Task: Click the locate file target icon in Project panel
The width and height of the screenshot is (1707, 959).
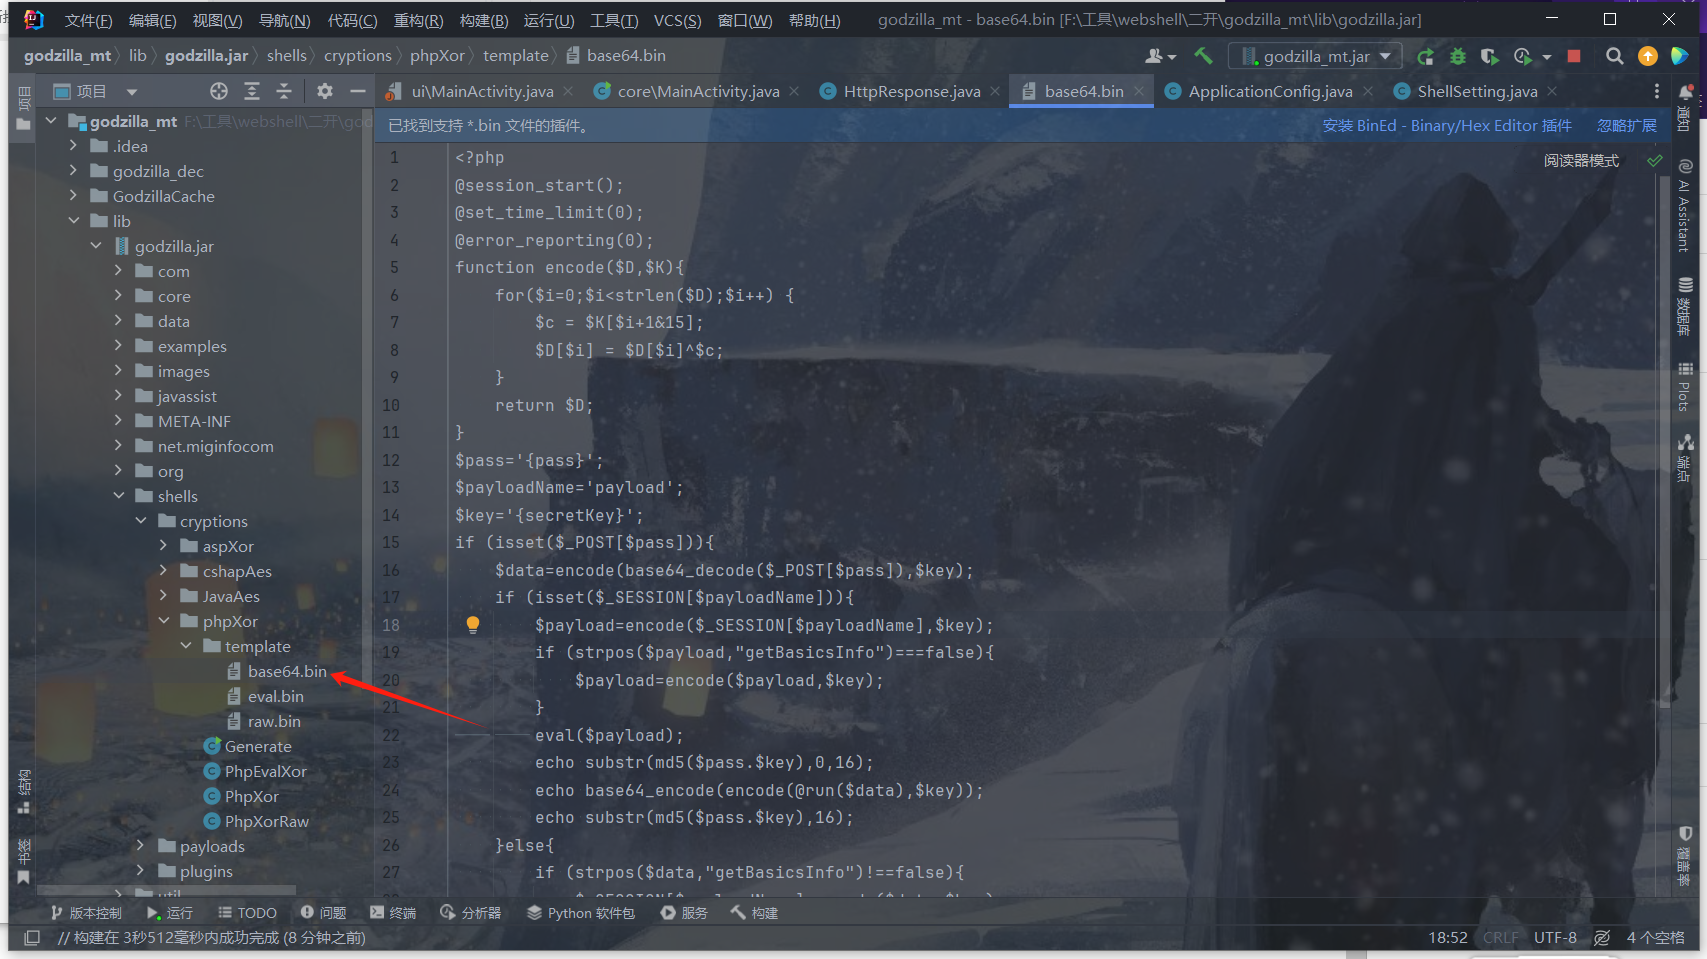Action: 219,91
